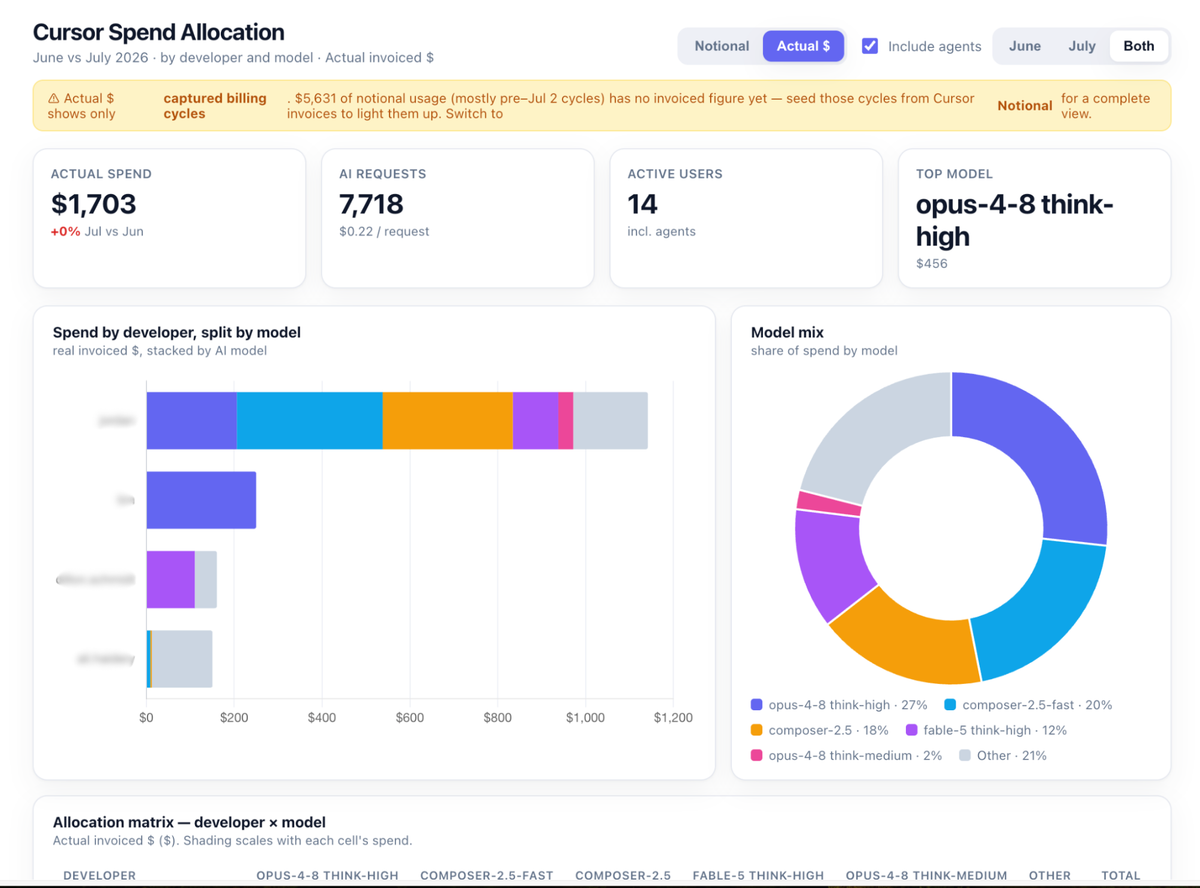
Task: Show July period only
Action: (1082, 46)
